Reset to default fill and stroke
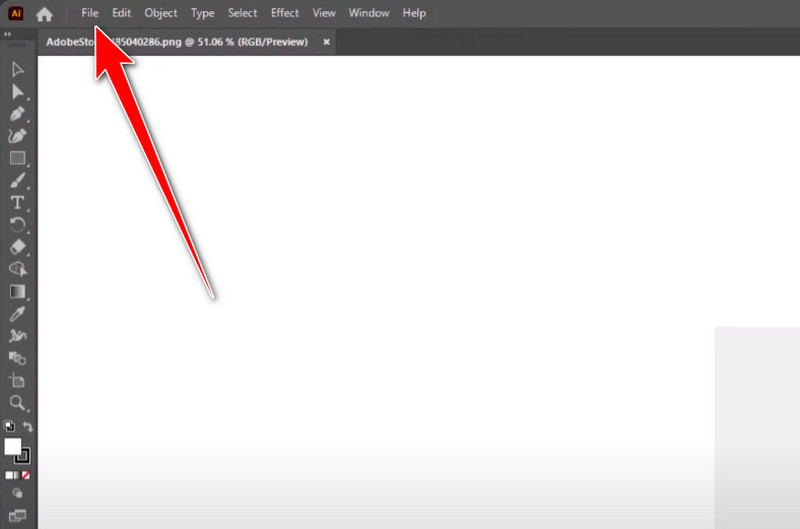Screen dimensions: 800x529 [9, 427]
